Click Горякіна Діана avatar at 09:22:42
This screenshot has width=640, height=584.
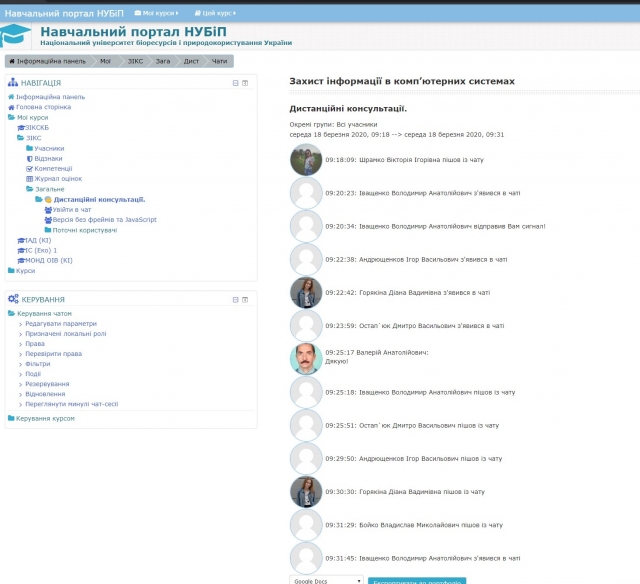pos(306,293)
